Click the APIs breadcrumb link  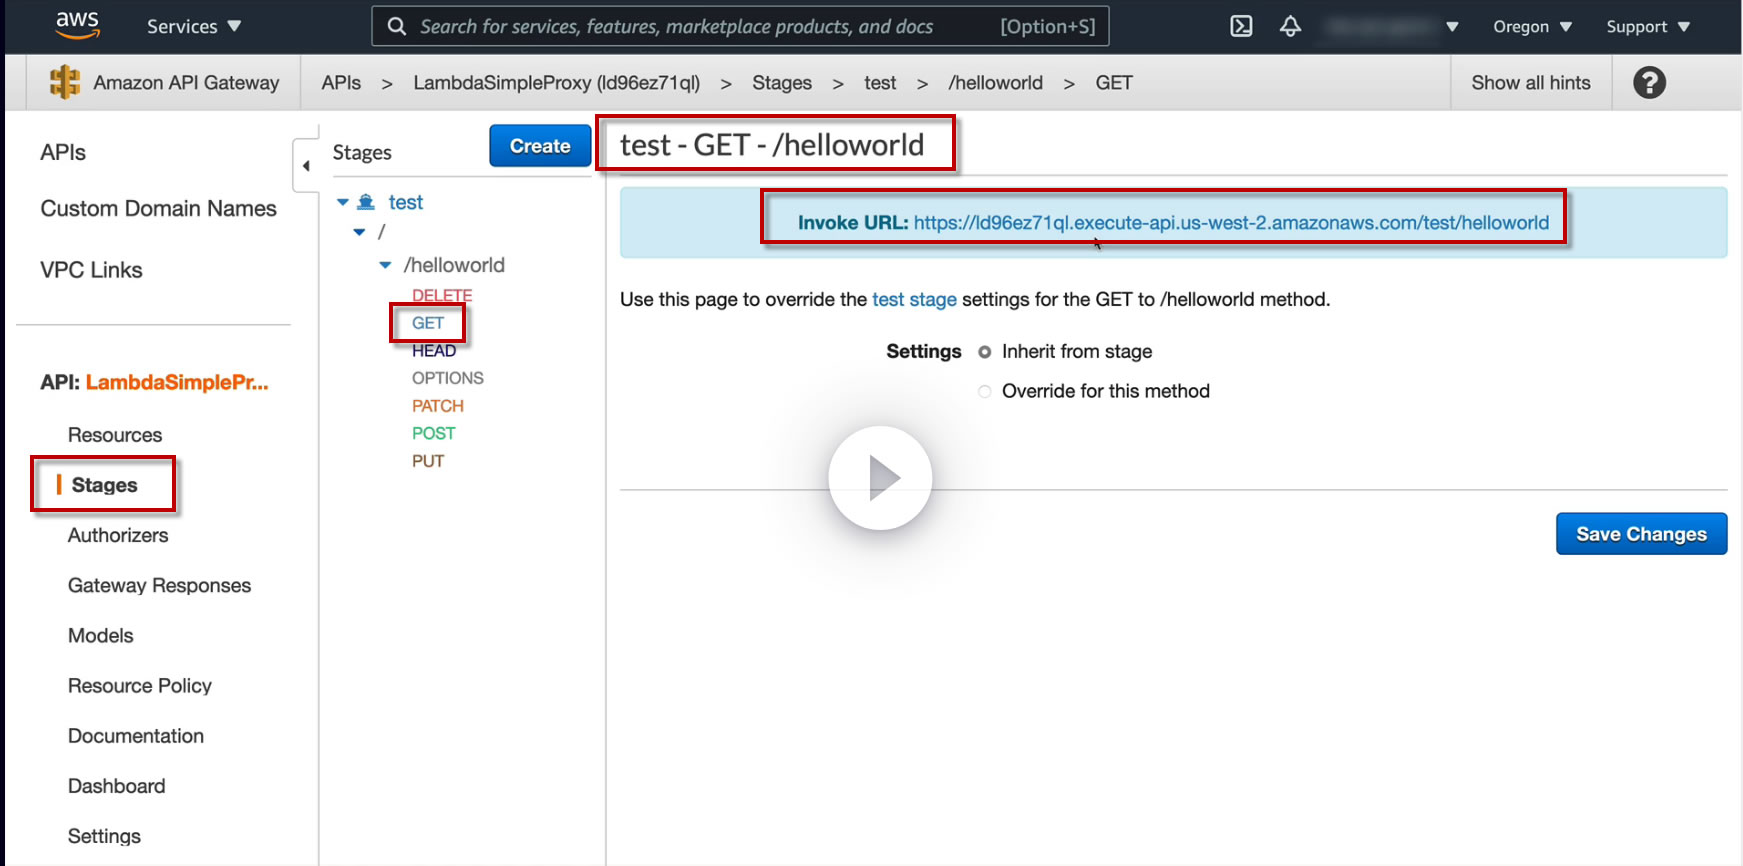341,83
